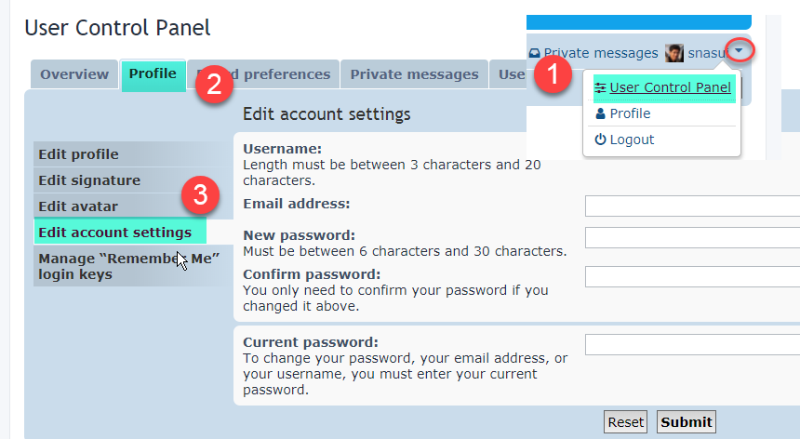Click the Private messages inbox icon

[x=535, y=53]
